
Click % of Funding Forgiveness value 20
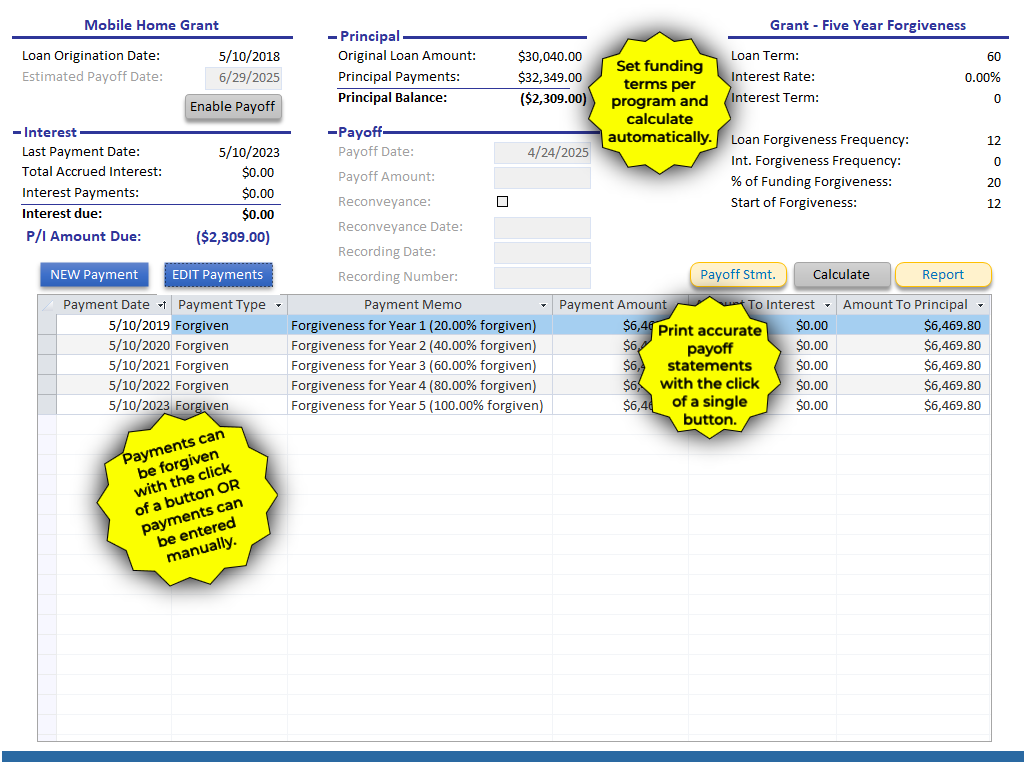[994, 183]
